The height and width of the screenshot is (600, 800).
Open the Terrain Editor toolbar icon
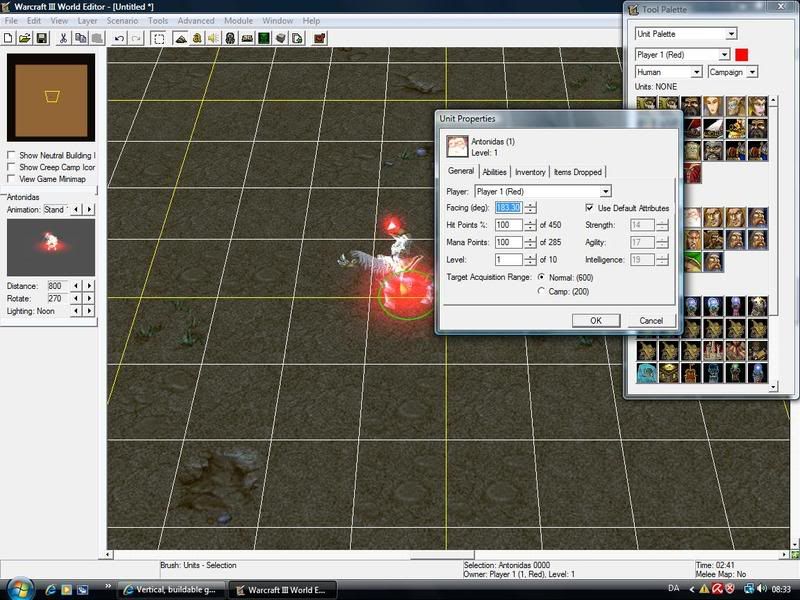pyautogui.click(x=181, y=38)
